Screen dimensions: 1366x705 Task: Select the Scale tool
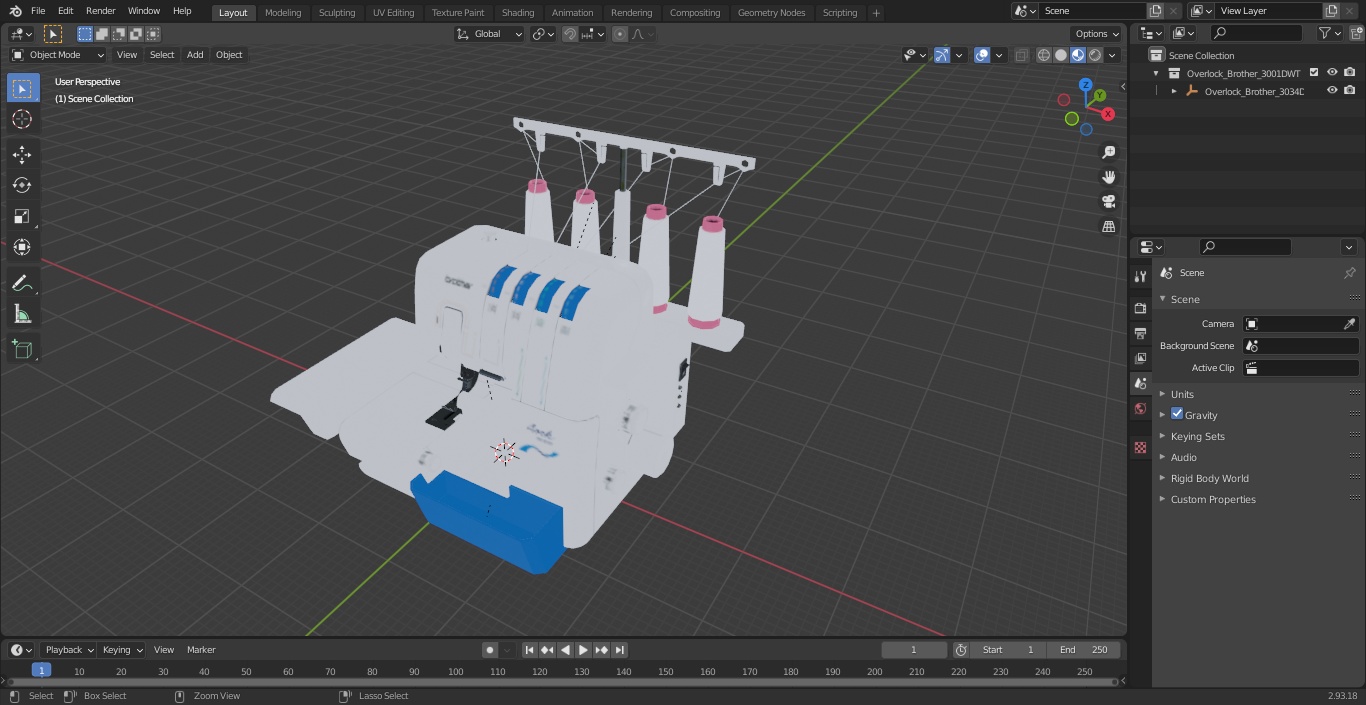point(23,216)
